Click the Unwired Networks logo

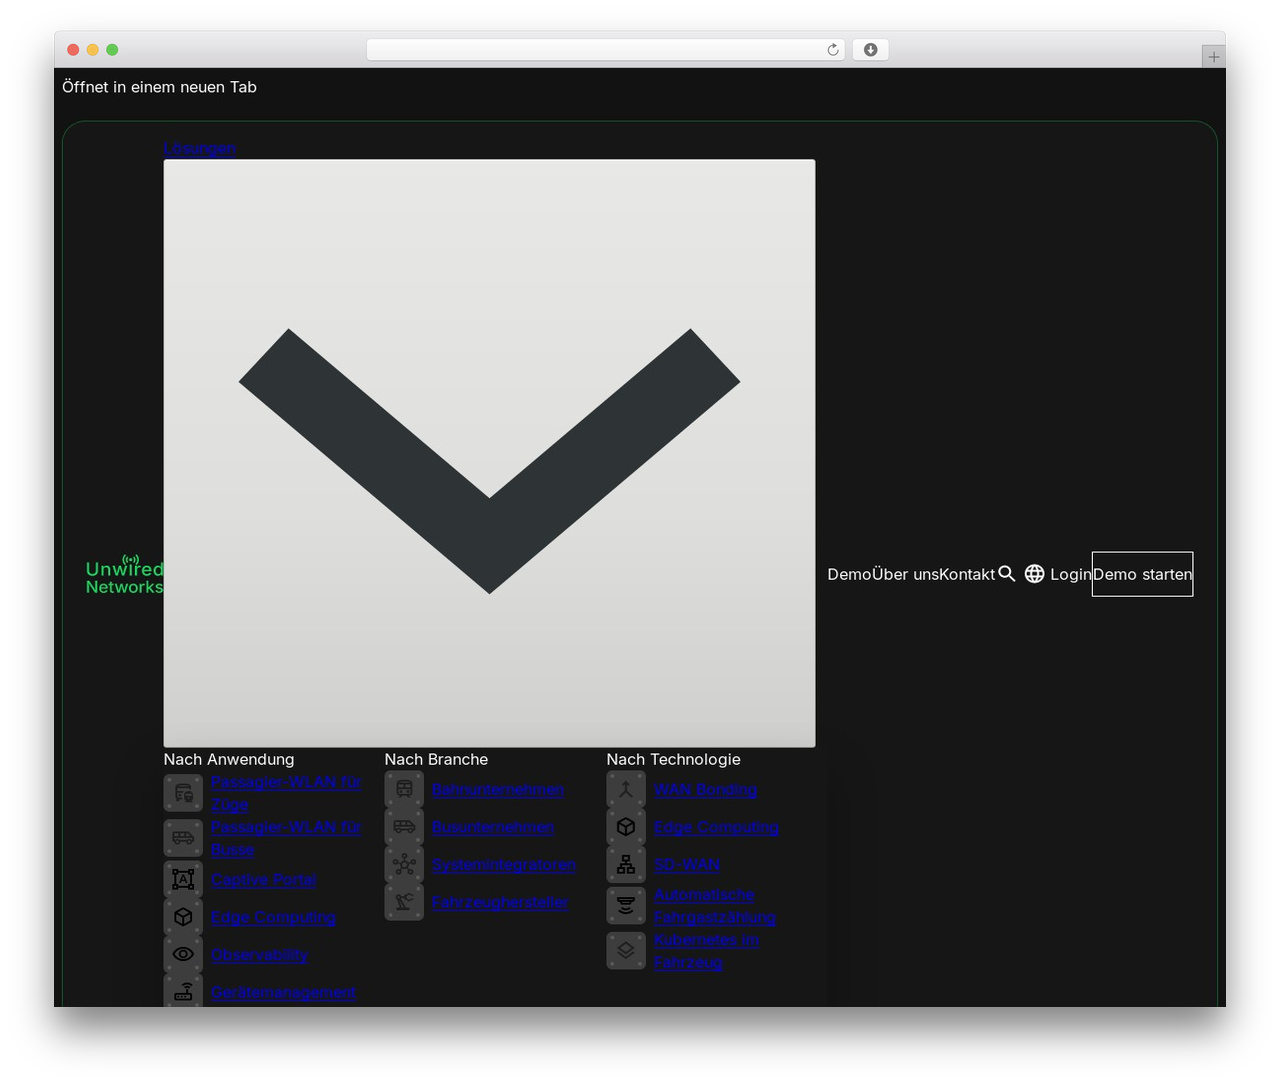point(124,575)
